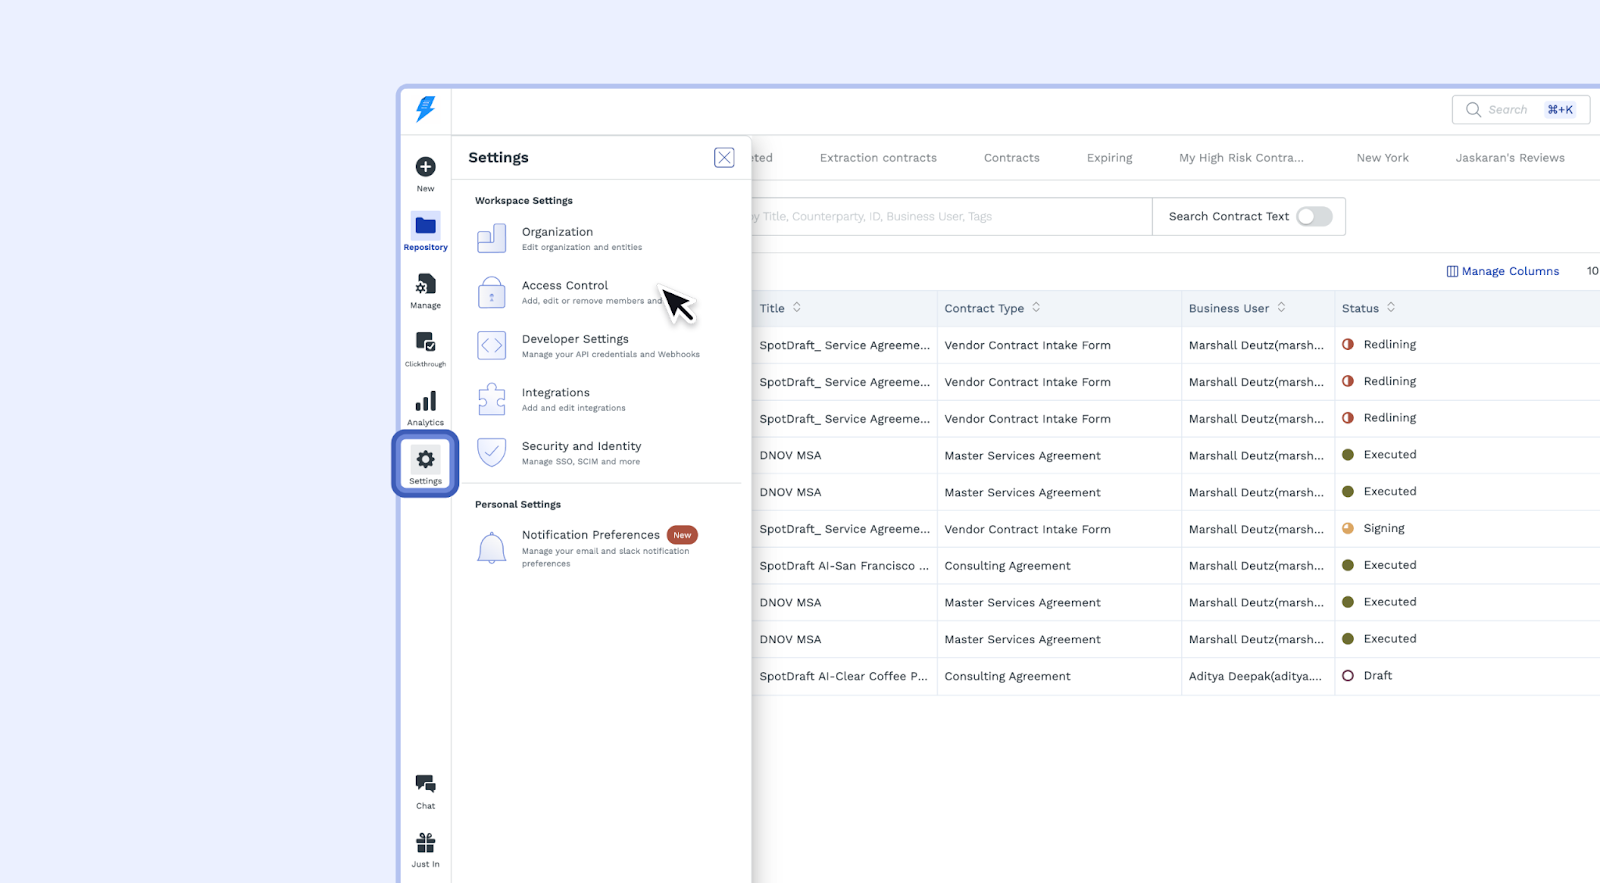Toggle Search Contract Text switch
Screen dimensions: 1600x883
pyautogui.click(x=1313, y=217)
